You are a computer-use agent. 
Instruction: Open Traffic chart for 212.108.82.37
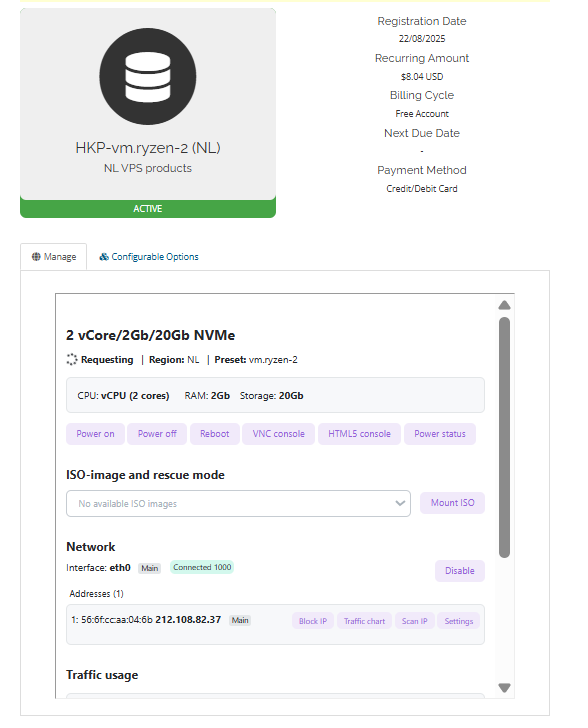pos(364,621)
